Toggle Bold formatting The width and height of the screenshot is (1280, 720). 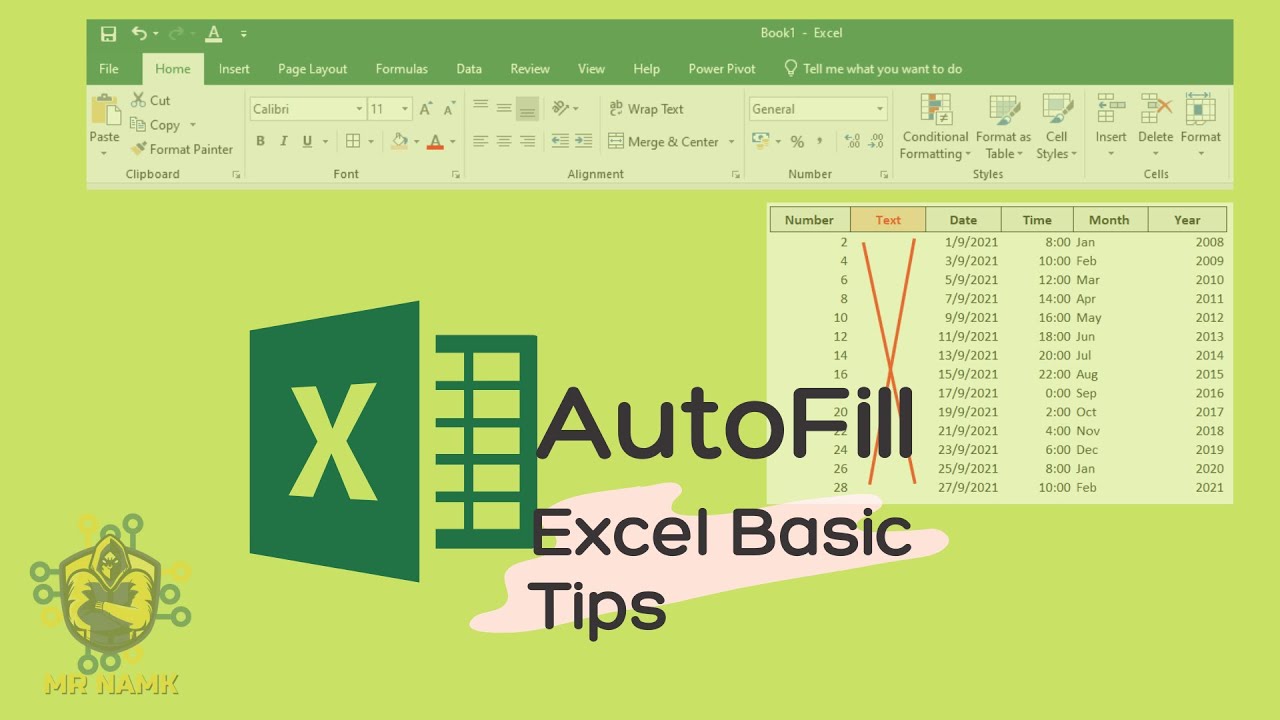click(x=260, y=141)
